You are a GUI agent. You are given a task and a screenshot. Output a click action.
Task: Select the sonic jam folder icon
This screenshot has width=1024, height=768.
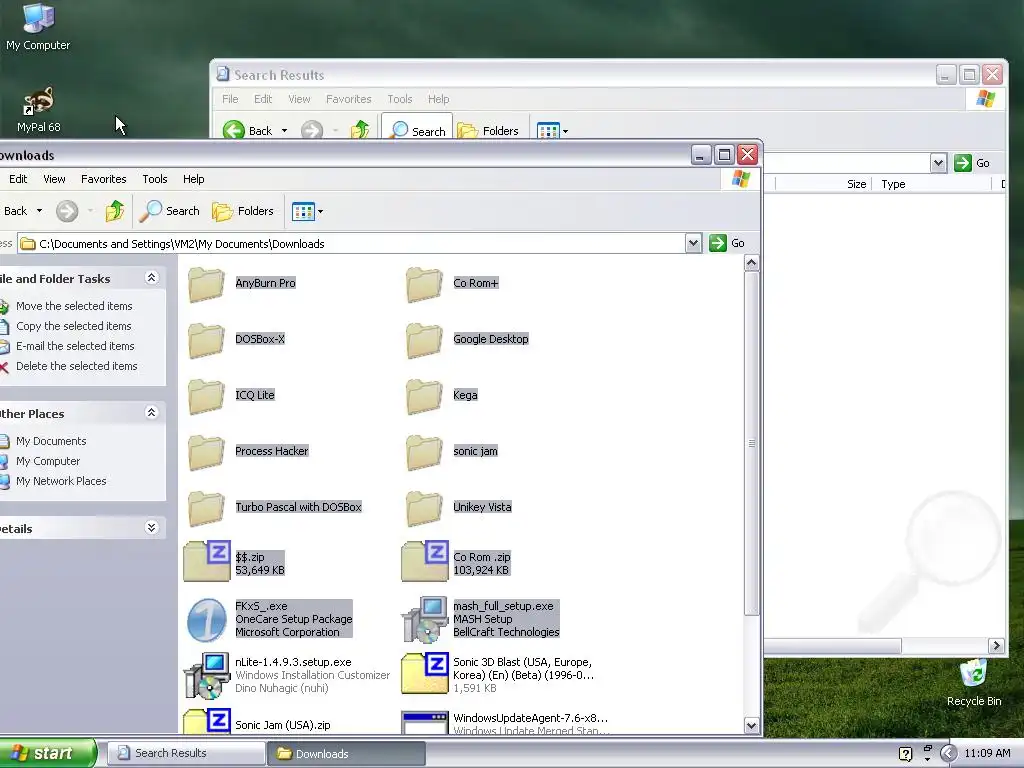tap(424, 452)
